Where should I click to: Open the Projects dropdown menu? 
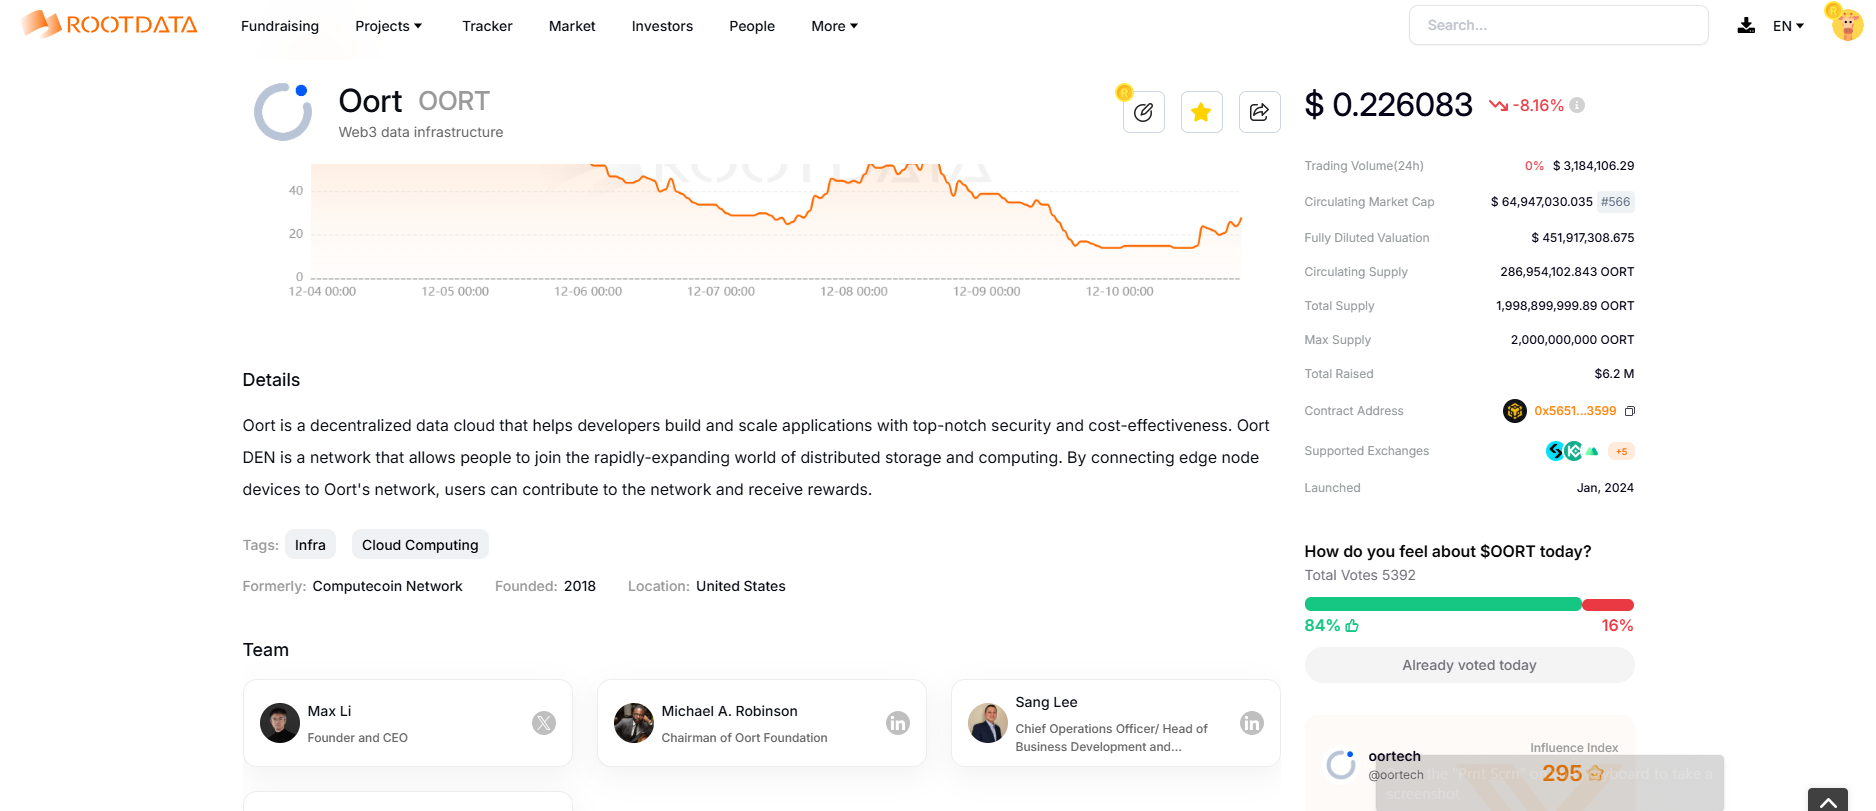pos(389,26)
